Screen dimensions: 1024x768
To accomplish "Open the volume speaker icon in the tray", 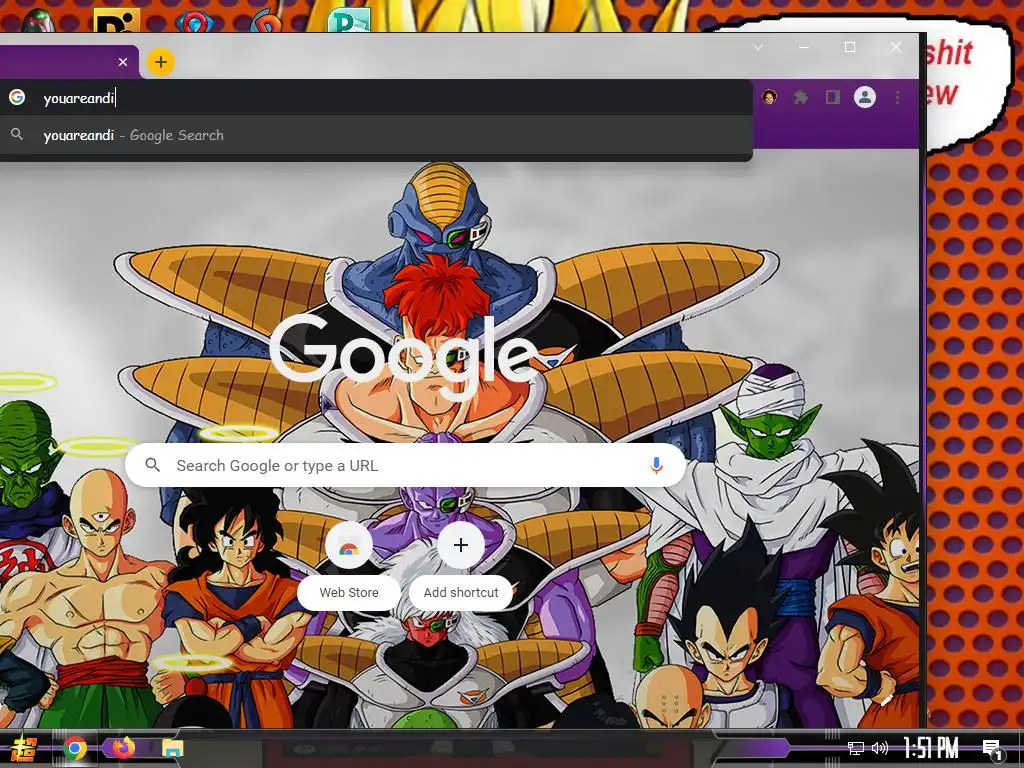I will [880, 748].
